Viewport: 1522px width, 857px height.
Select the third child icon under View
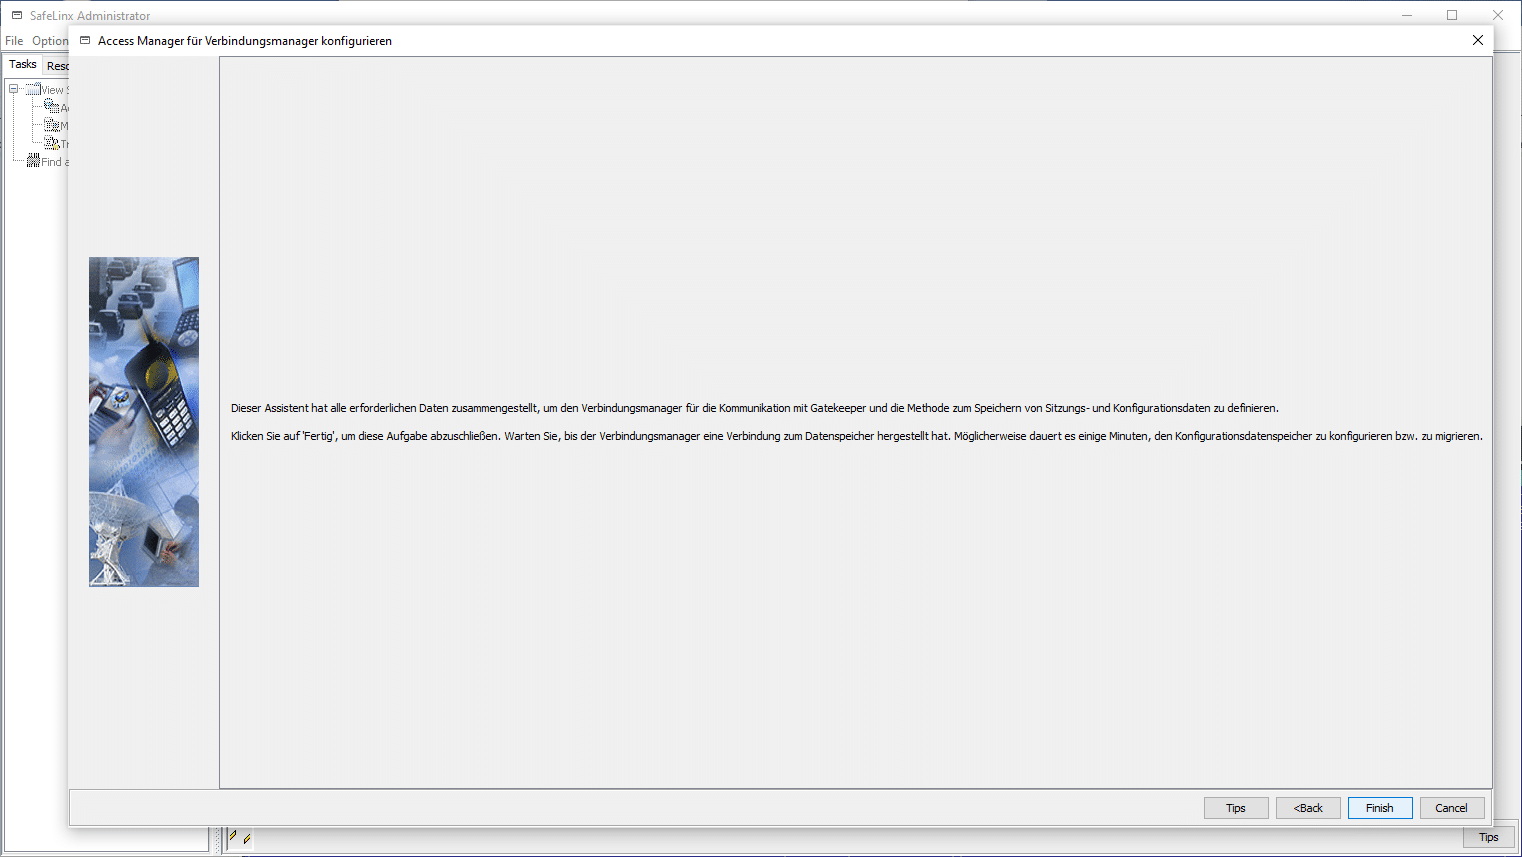coord(51,143)
